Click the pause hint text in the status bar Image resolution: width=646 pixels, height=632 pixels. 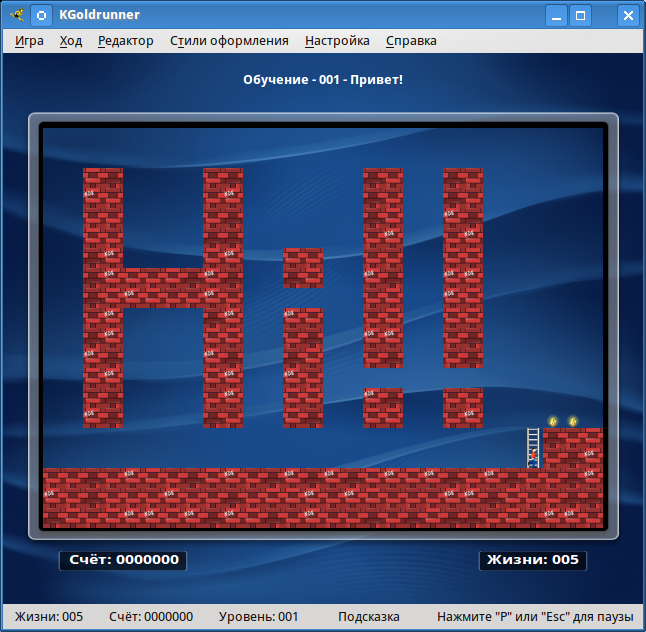coord(535,617)
